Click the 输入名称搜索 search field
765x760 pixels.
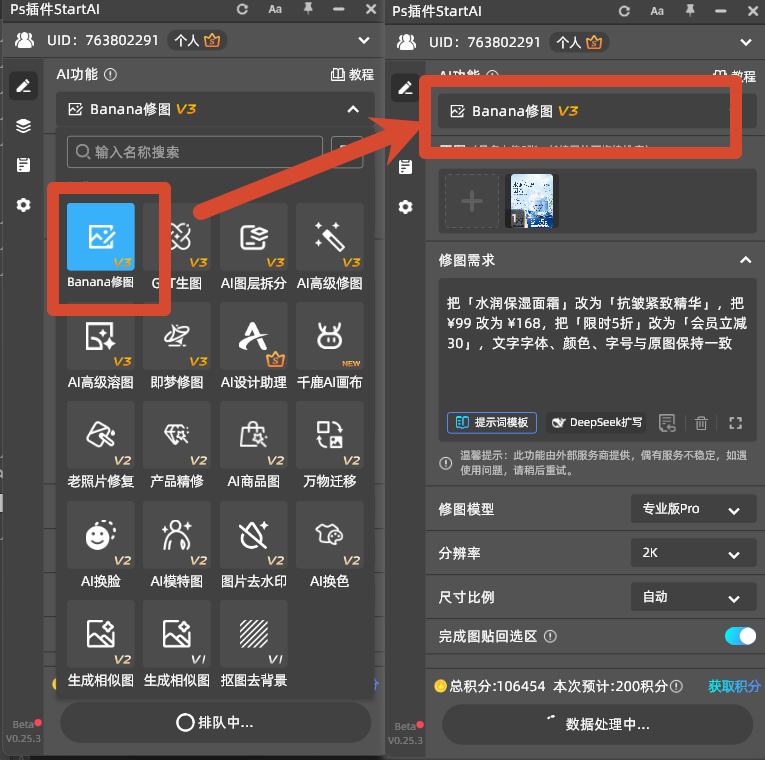(x=195, y=152)
